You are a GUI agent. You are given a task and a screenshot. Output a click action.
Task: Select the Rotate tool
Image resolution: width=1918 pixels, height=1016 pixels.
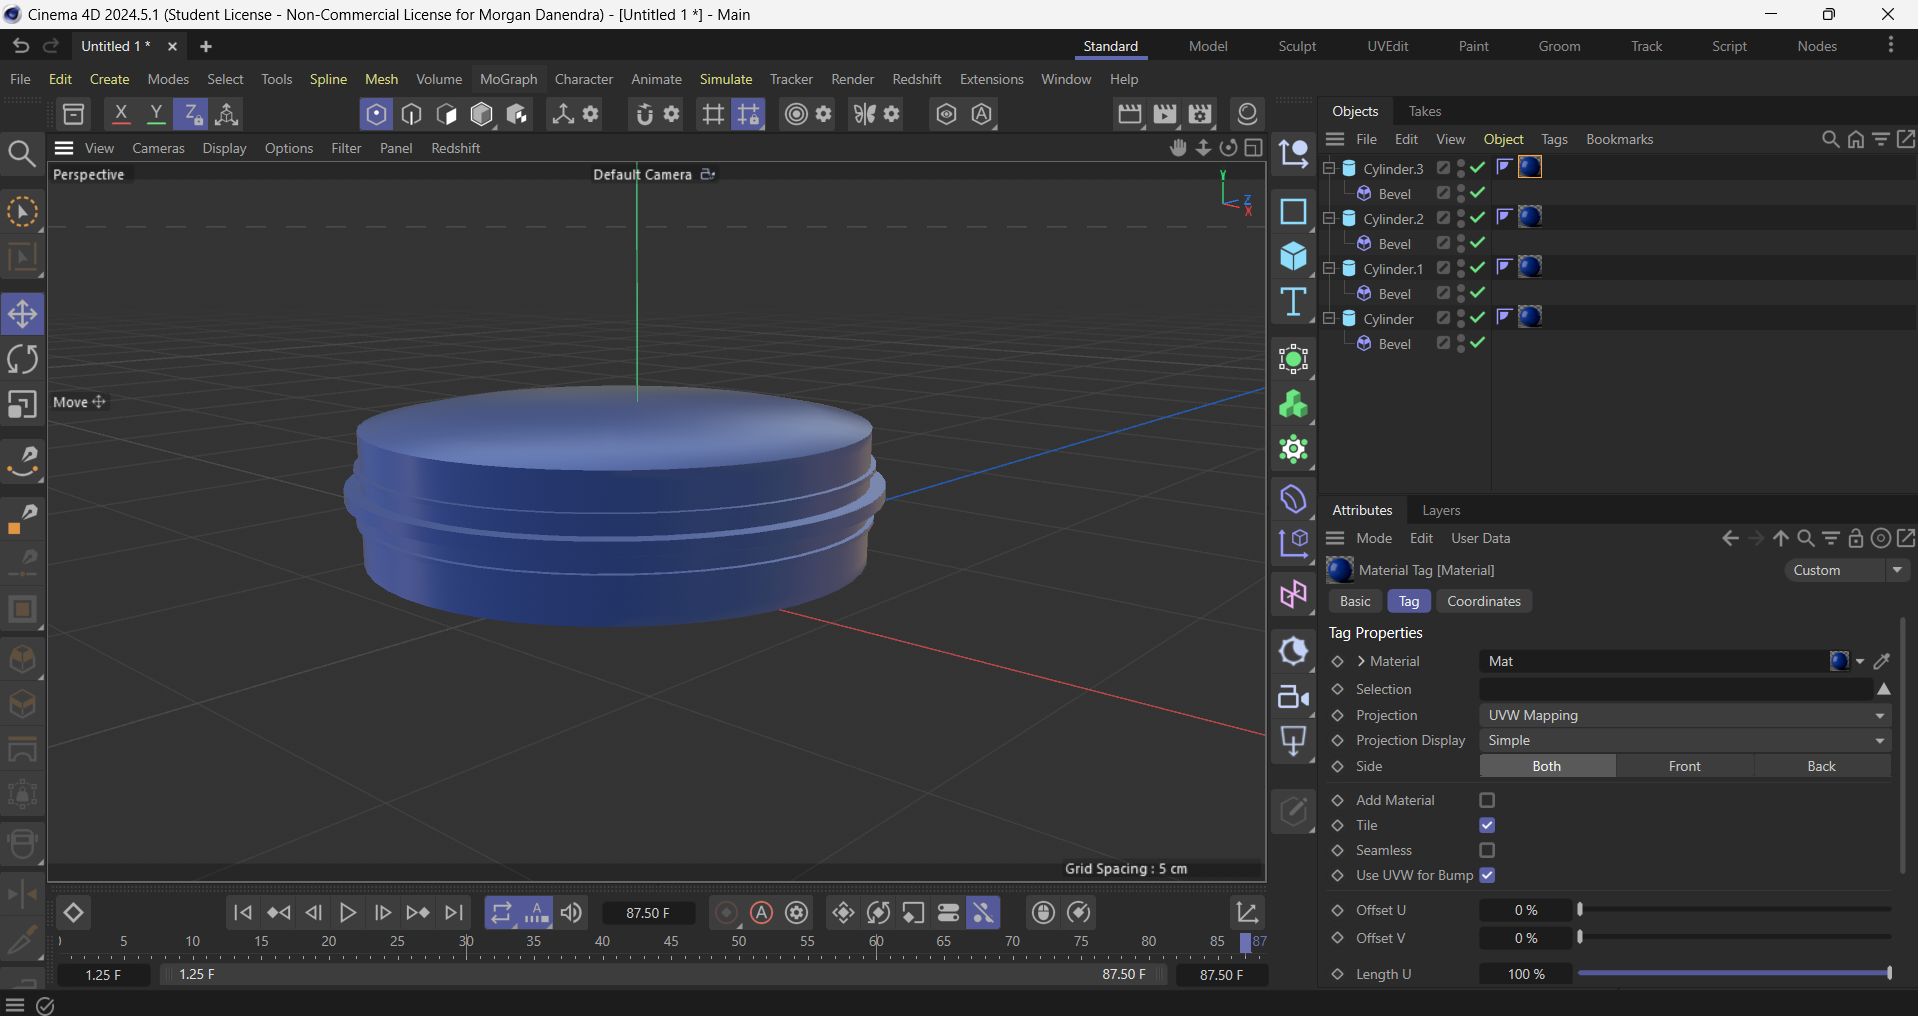tap(22, 359)
